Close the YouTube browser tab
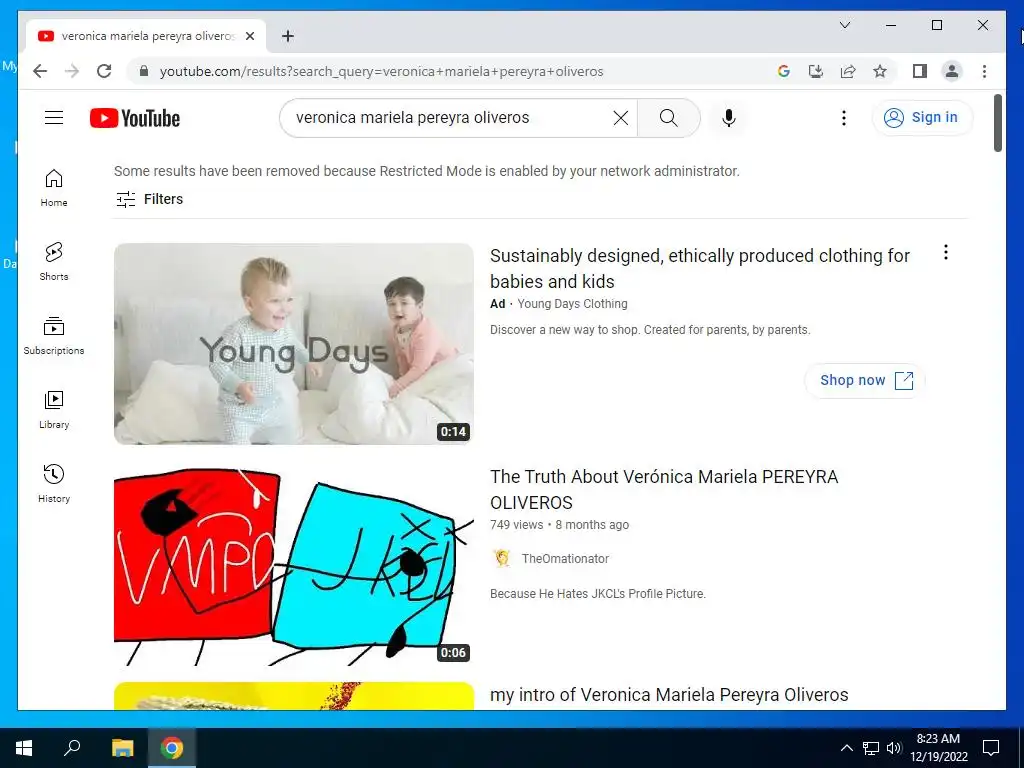1024x768 pixels. (x=249, y=36)
